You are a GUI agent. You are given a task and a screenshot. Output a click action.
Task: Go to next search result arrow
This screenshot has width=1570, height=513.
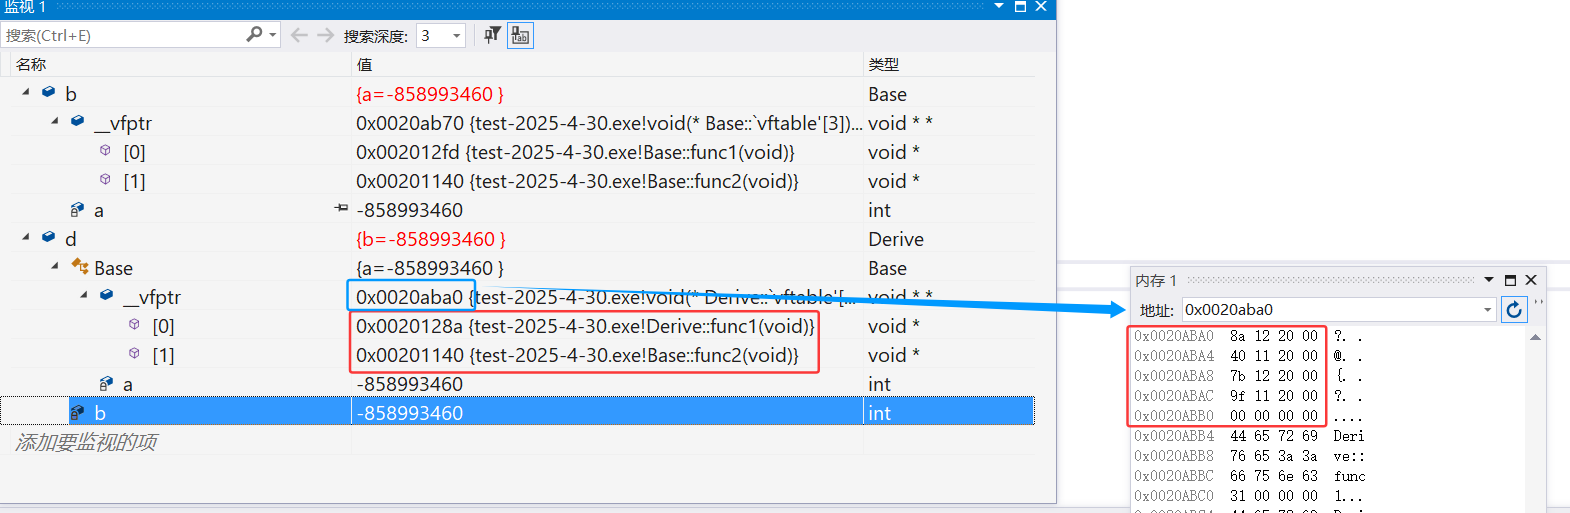(325, 35)
